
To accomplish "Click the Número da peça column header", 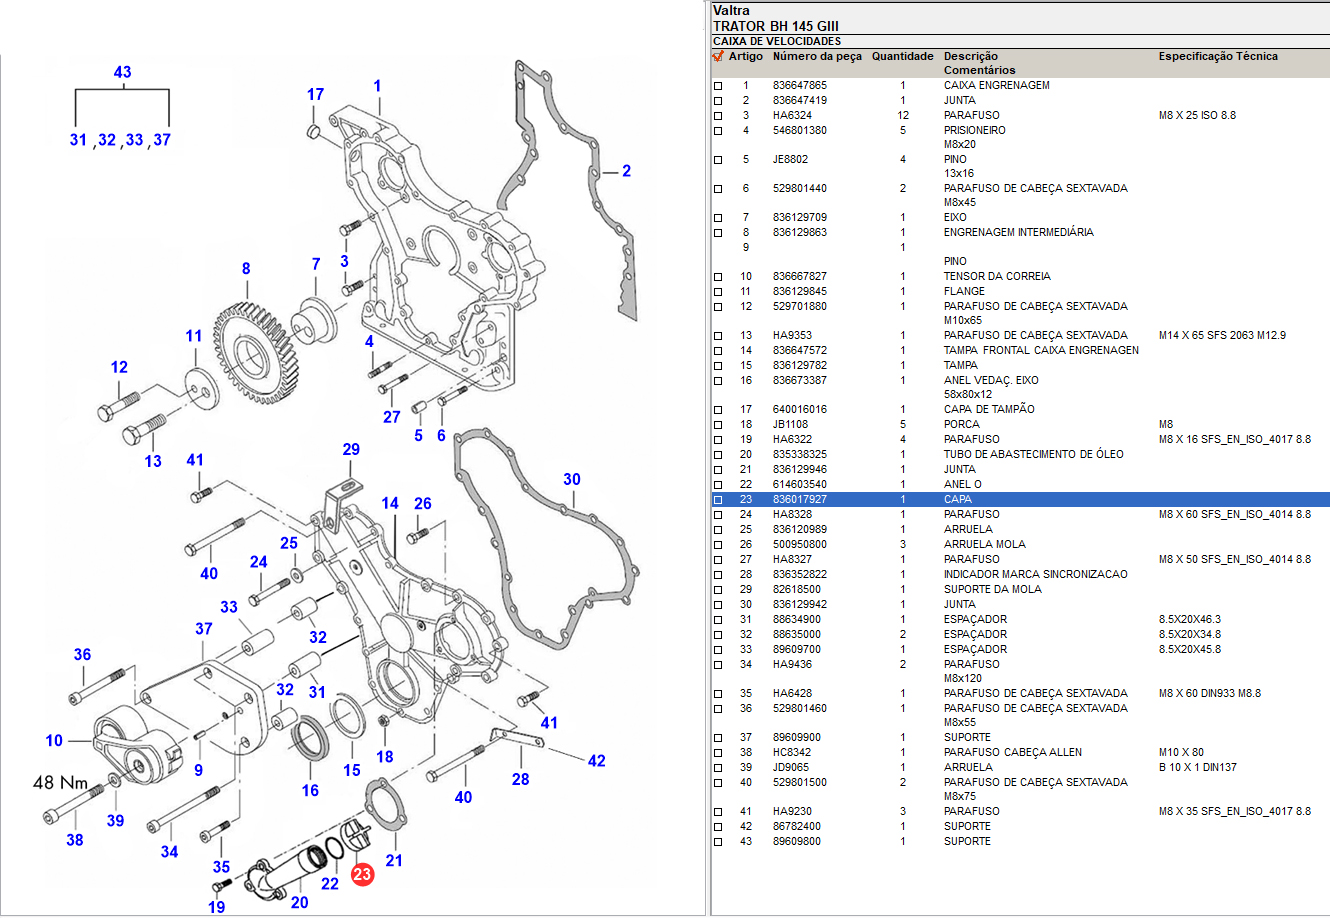I will pyautogui.click(x=816, y=57).
